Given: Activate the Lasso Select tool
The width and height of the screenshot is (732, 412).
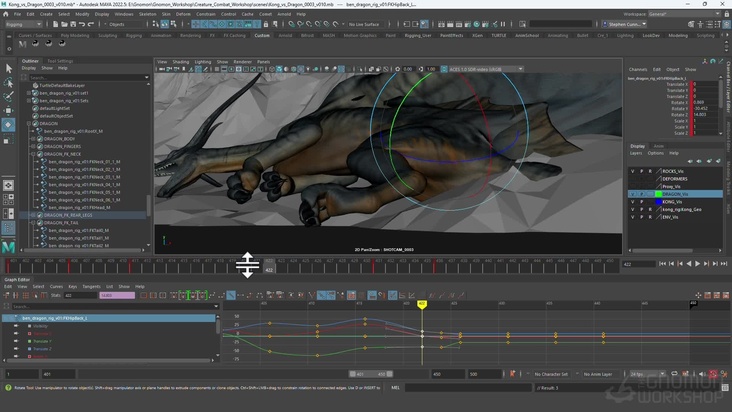Looking at the screenshot, I should (x=9, y=82).
